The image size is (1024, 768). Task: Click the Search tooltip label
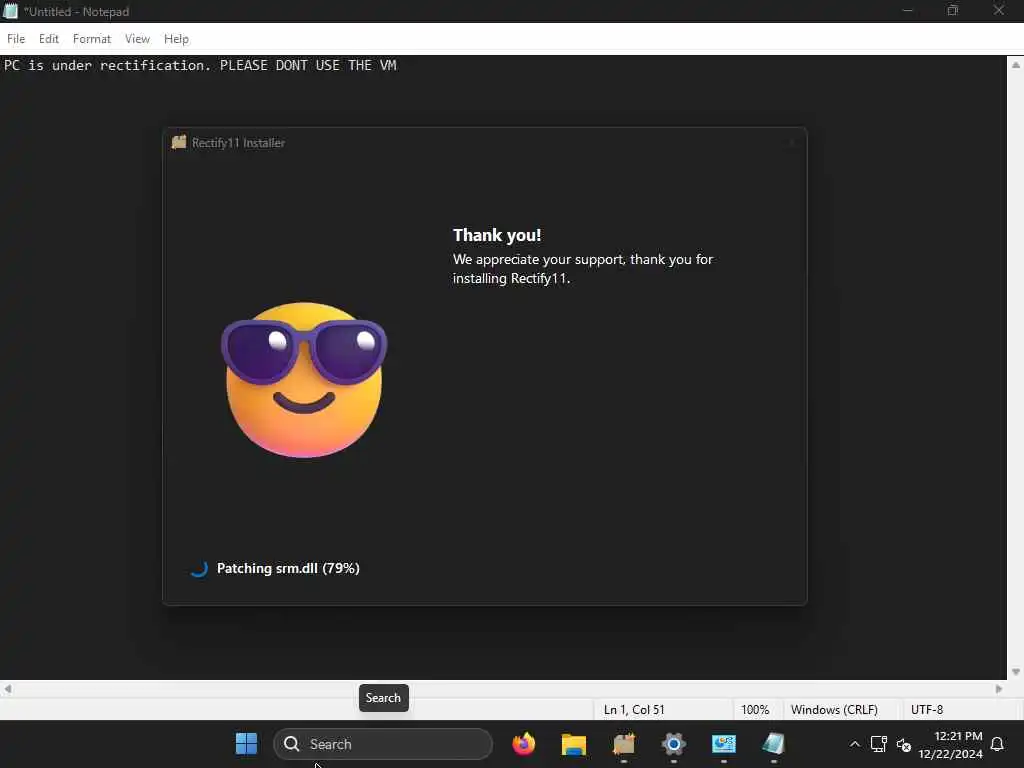[x=383, y=698]
